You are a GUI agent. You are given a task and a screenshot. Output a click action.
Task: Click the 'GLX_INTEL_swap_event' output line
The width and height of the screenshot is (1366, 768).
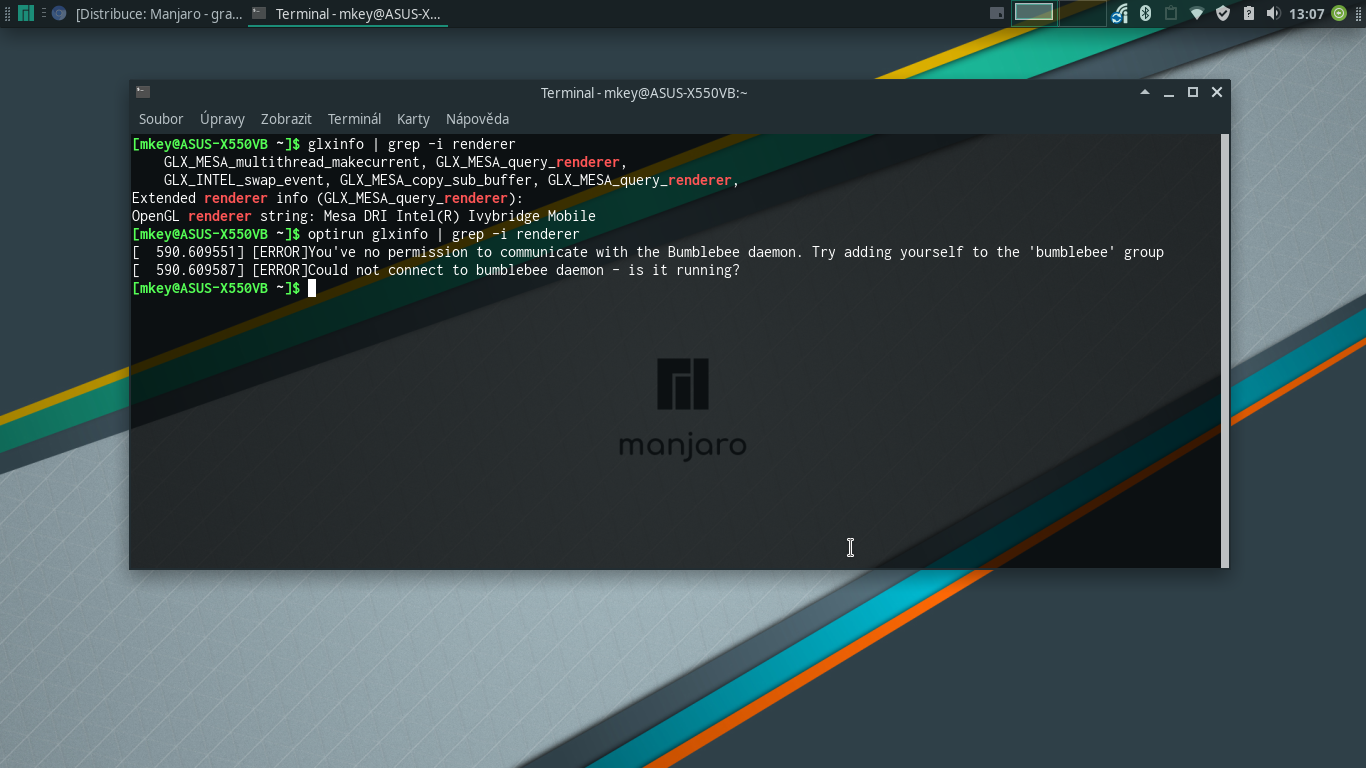click(451, 180)
